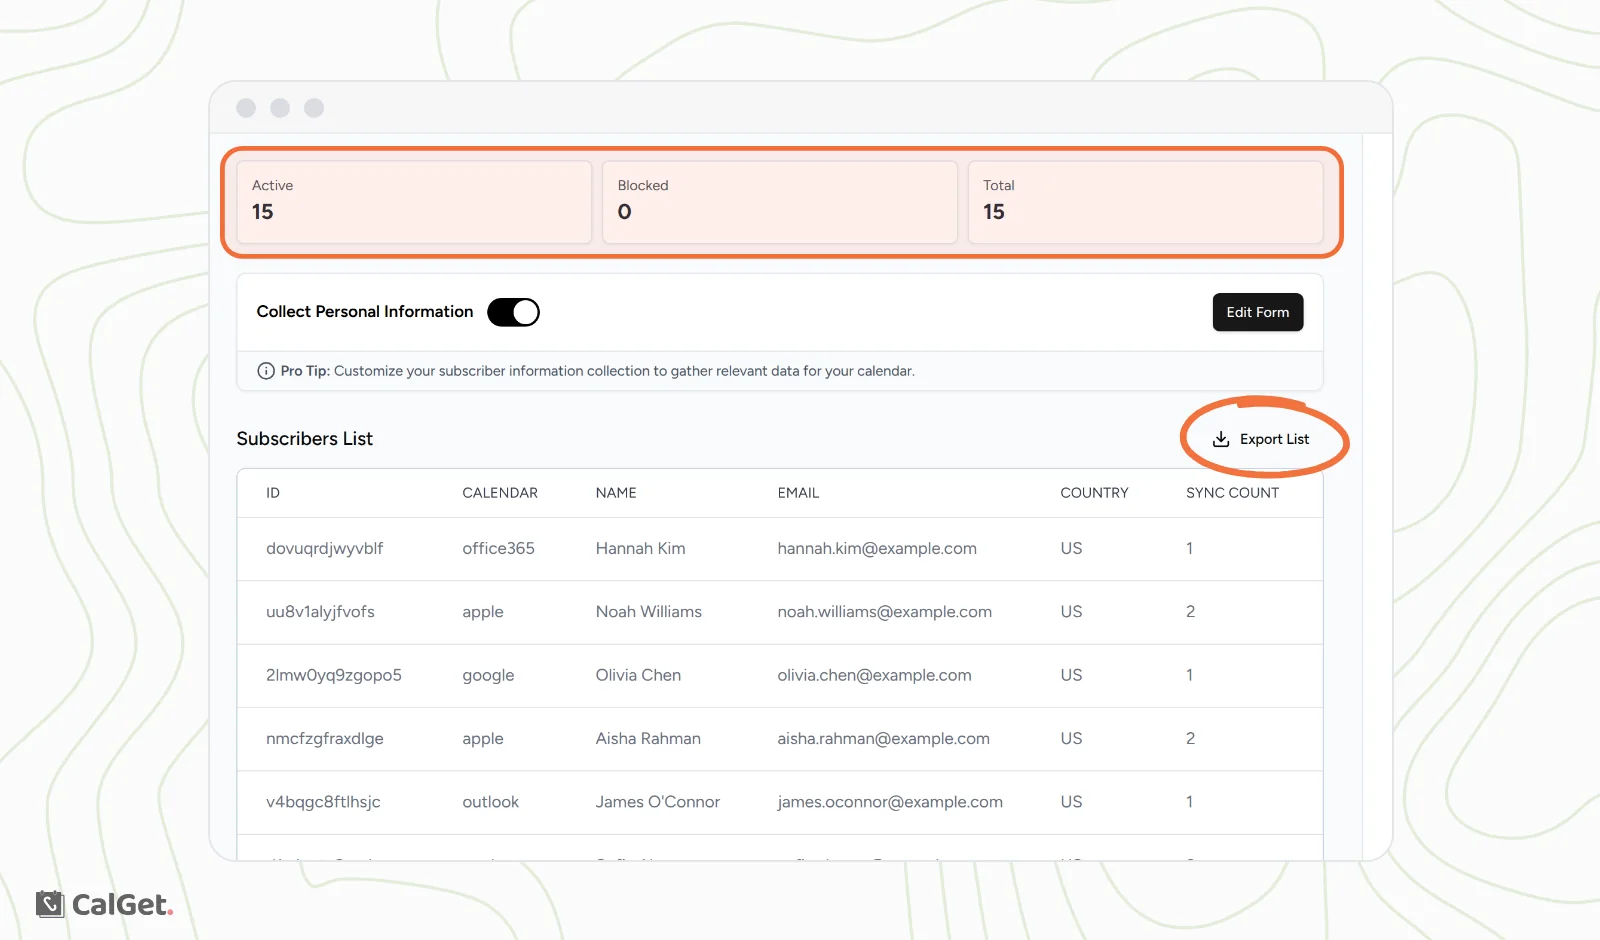Screen dimensions: 1600x940
Task: Click the name James O'Connor
Action: (x=658, y=802)
